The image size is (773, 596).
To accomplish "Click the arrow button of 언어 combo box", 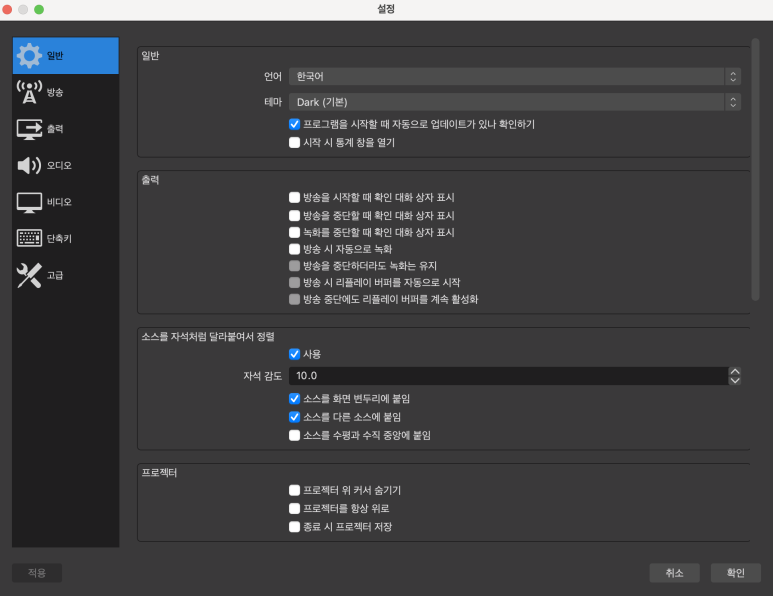I will pyautogui.click(x=733, y=76).
